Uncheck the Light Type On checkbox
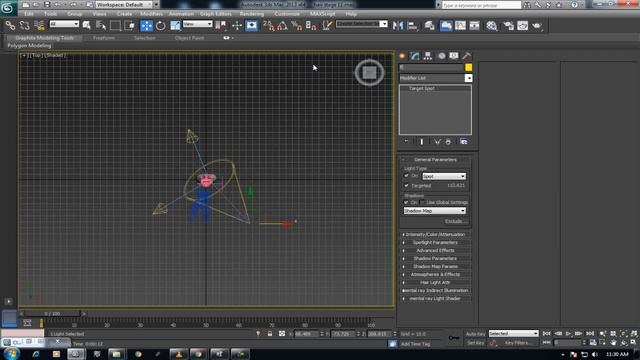The width and height of the screenshot is (640, 360). (x=406, y=176)
